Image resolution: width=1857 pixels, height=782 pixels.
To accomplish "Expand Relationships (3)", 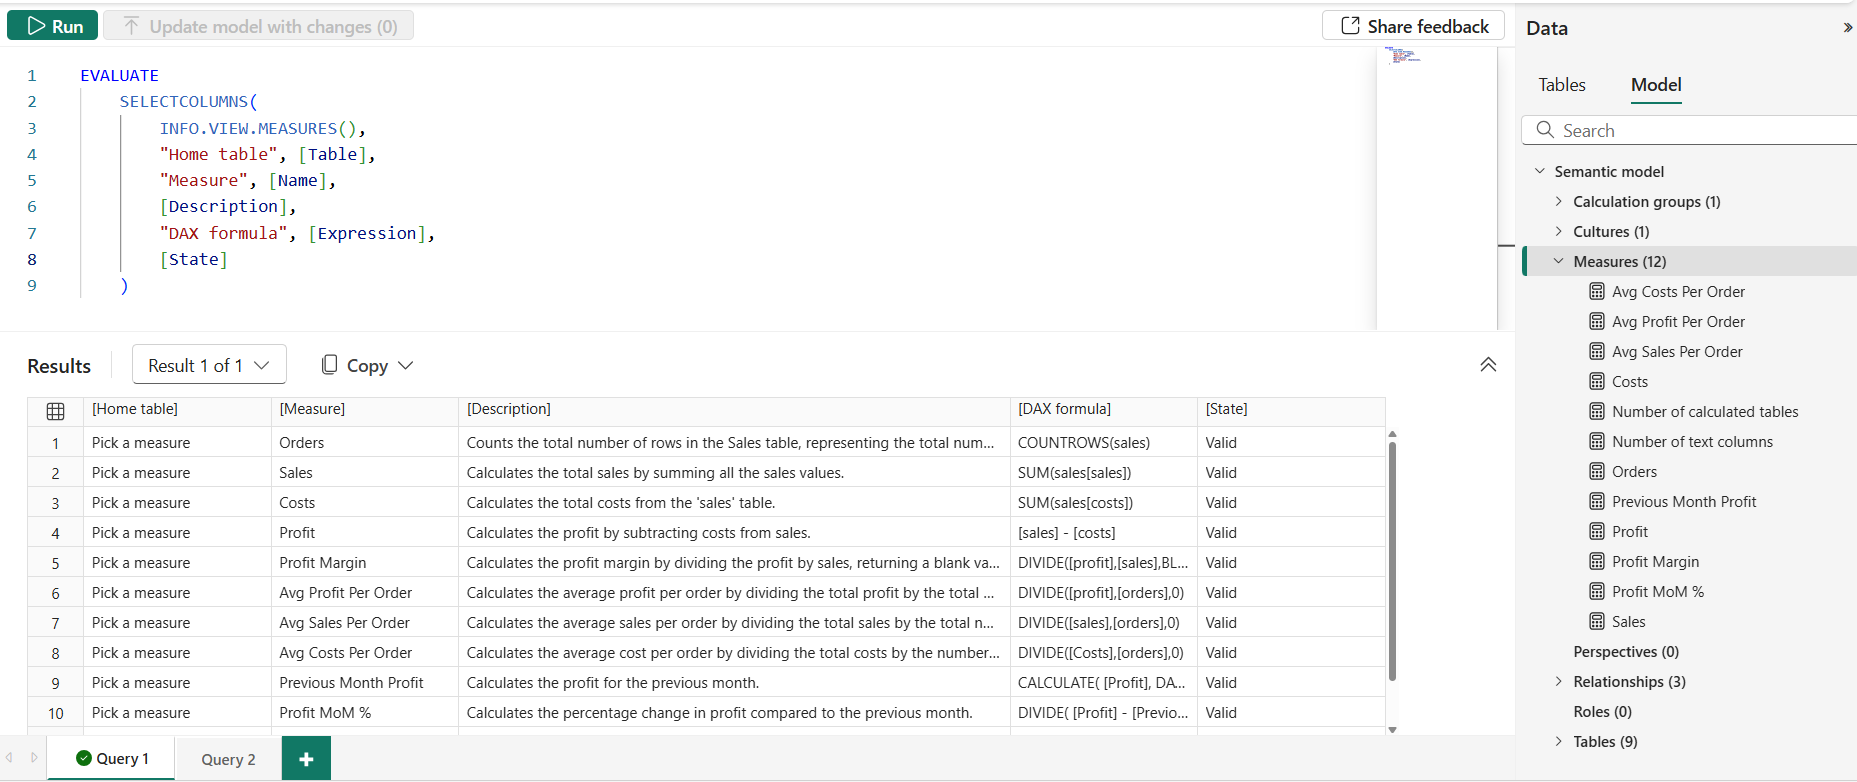I will tap(1558, 681).
